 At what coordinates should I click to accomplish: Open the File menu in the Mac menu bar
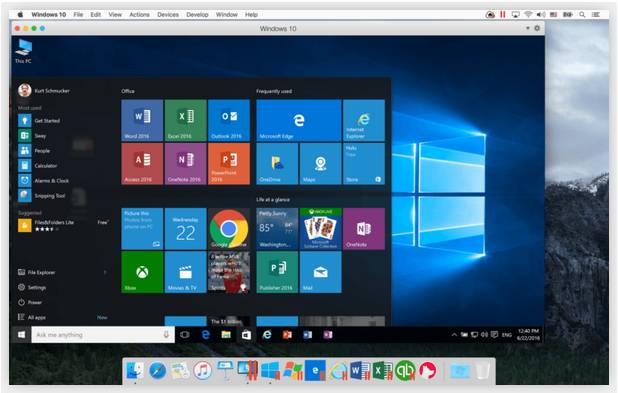click(x=78, y=15)
